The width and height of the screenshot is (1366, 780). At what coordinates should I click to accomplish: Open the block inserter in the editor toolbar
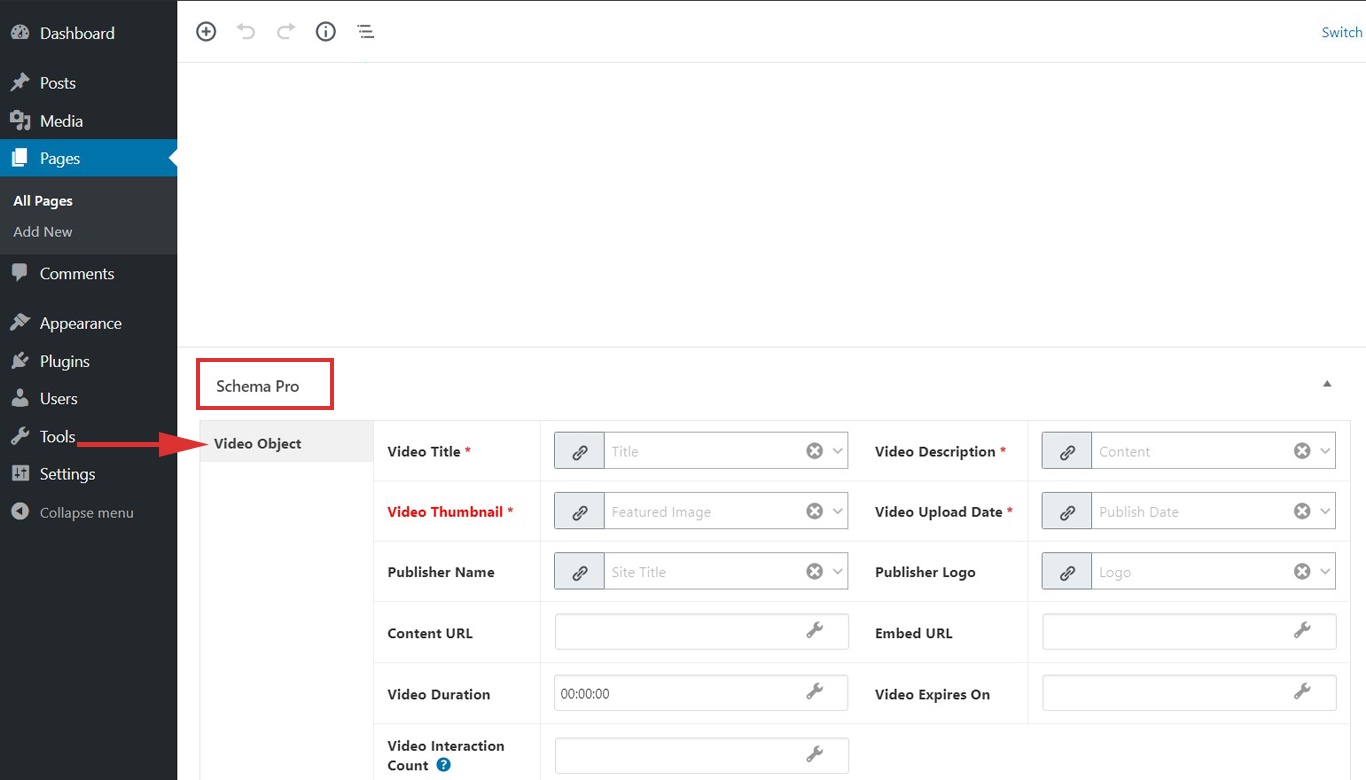coord(206,31)
